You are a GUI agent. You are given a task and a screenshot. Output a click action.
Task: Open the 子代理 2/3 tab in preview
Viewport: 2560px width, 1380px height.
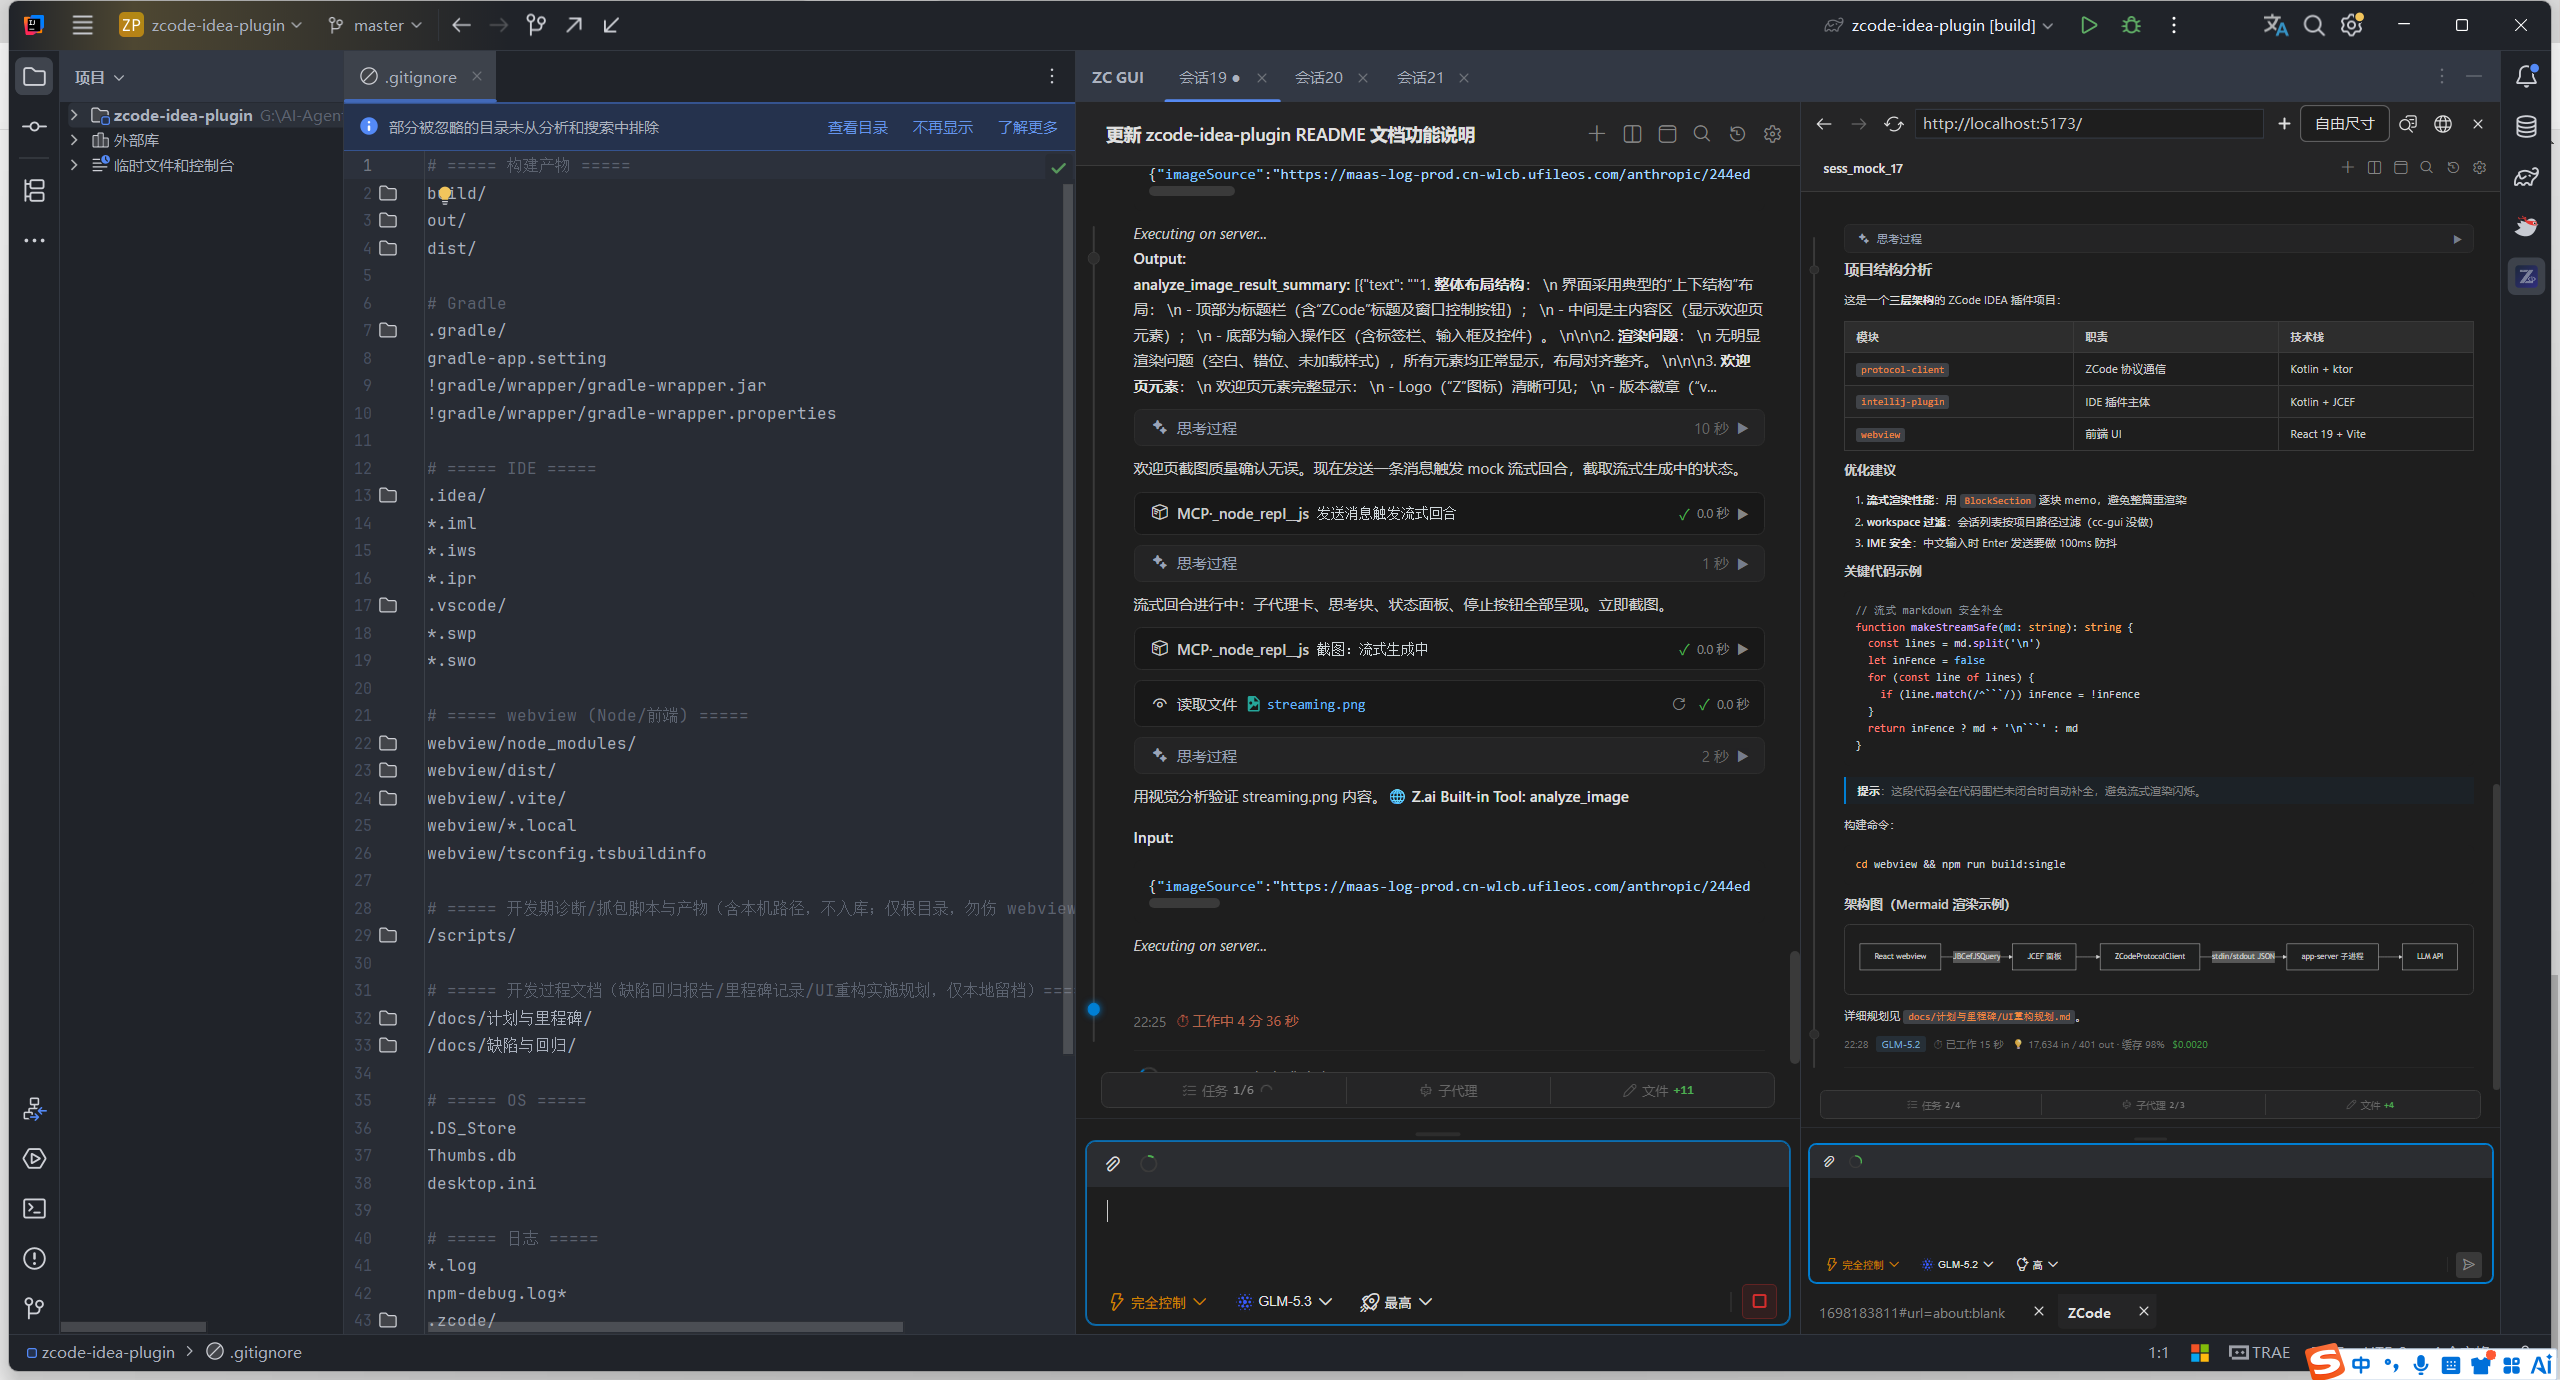[2153, 1105]
